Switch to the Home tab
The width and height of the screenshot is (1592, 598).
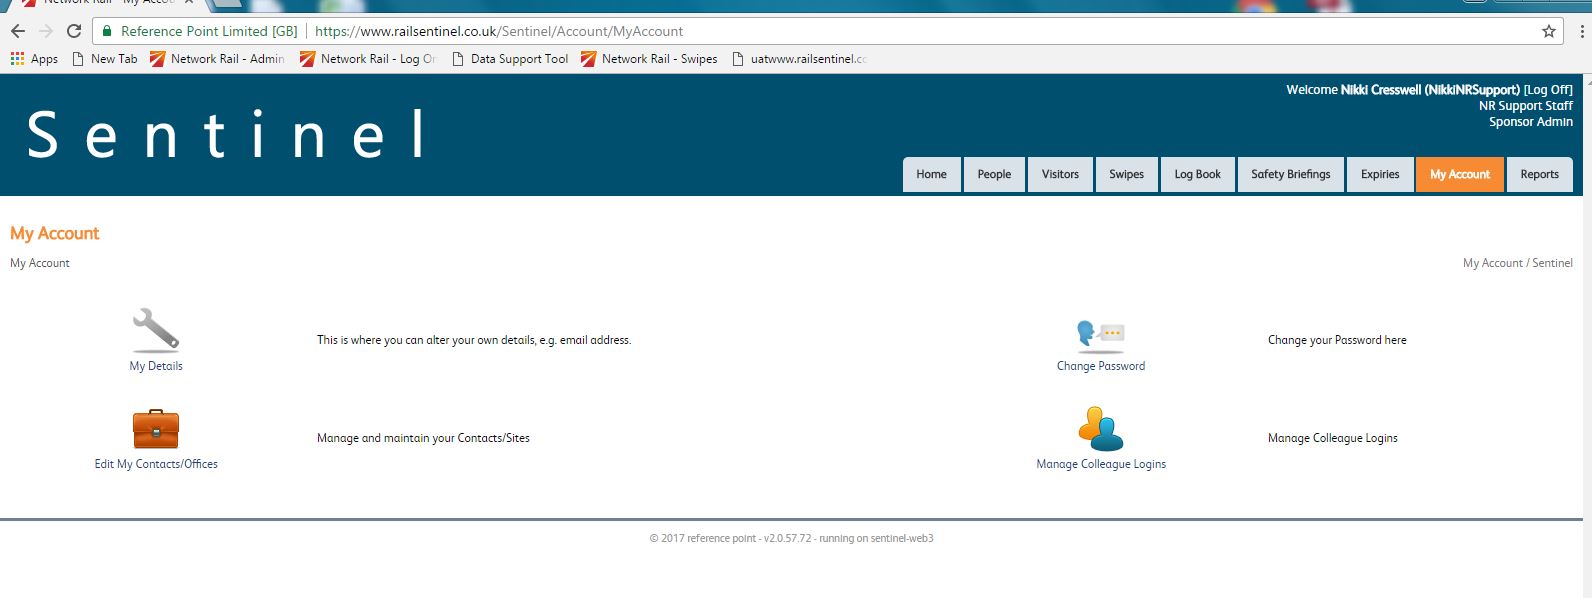tap(931, 174)
